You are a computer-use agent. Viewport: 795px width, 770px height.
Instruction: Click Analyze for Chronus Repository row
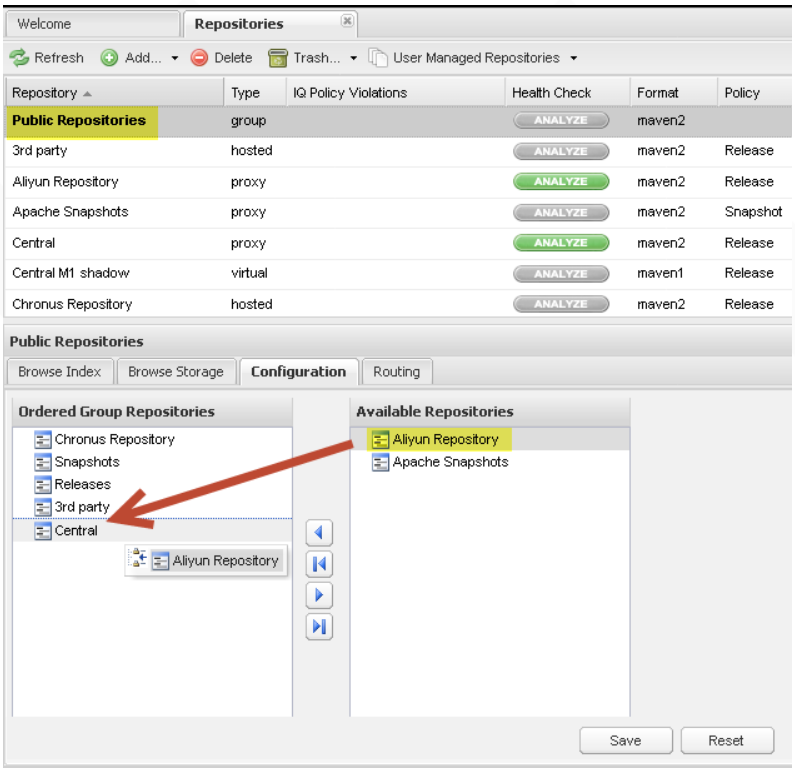[561, 304]
